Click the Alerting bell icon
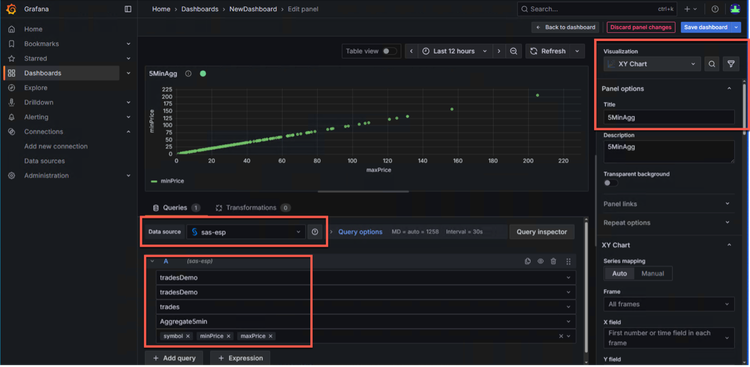The image size is (750, 367). [x=12, y=117]
